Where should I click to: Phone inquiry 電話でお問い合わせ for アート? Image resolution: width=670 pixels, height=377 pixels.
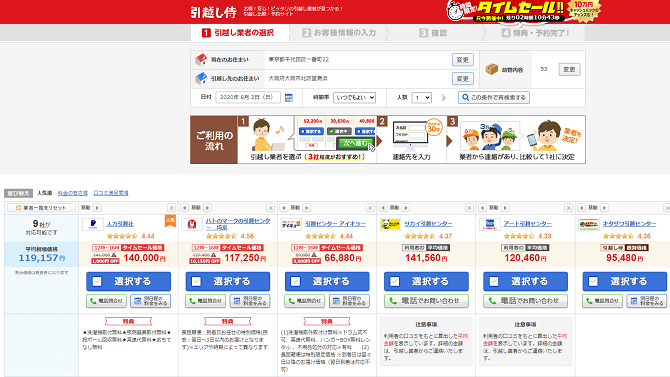[x=525, y=301]
